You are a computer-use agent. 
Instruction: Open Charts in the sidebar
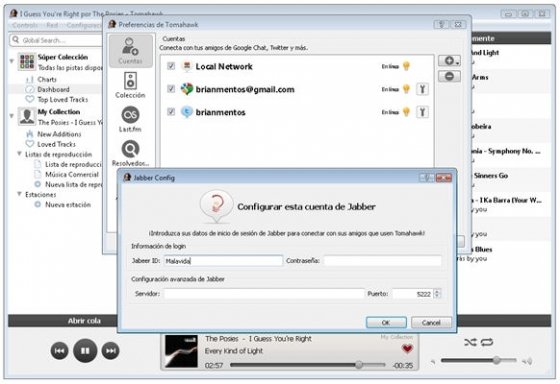click(47, 79)
